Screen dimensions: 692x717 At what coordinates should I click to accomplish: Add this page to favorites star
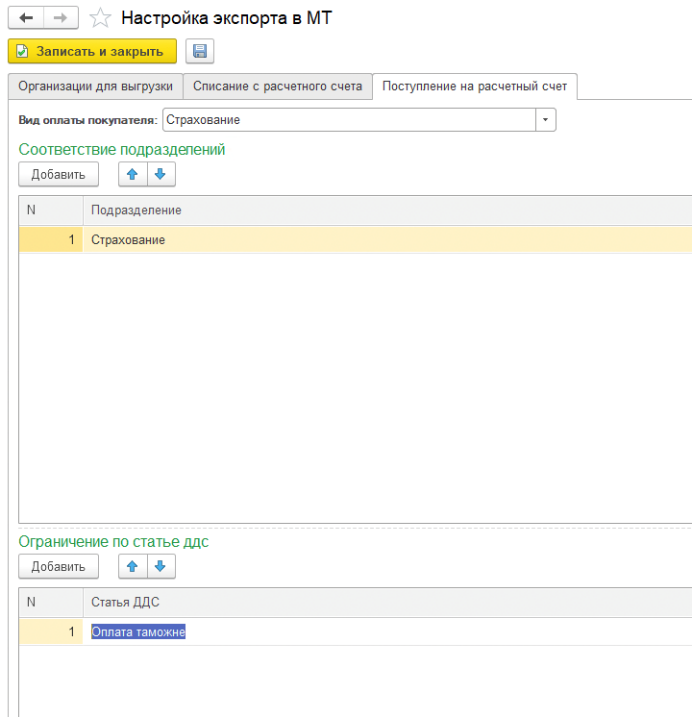pyautogui.click(x=99, y=17)
